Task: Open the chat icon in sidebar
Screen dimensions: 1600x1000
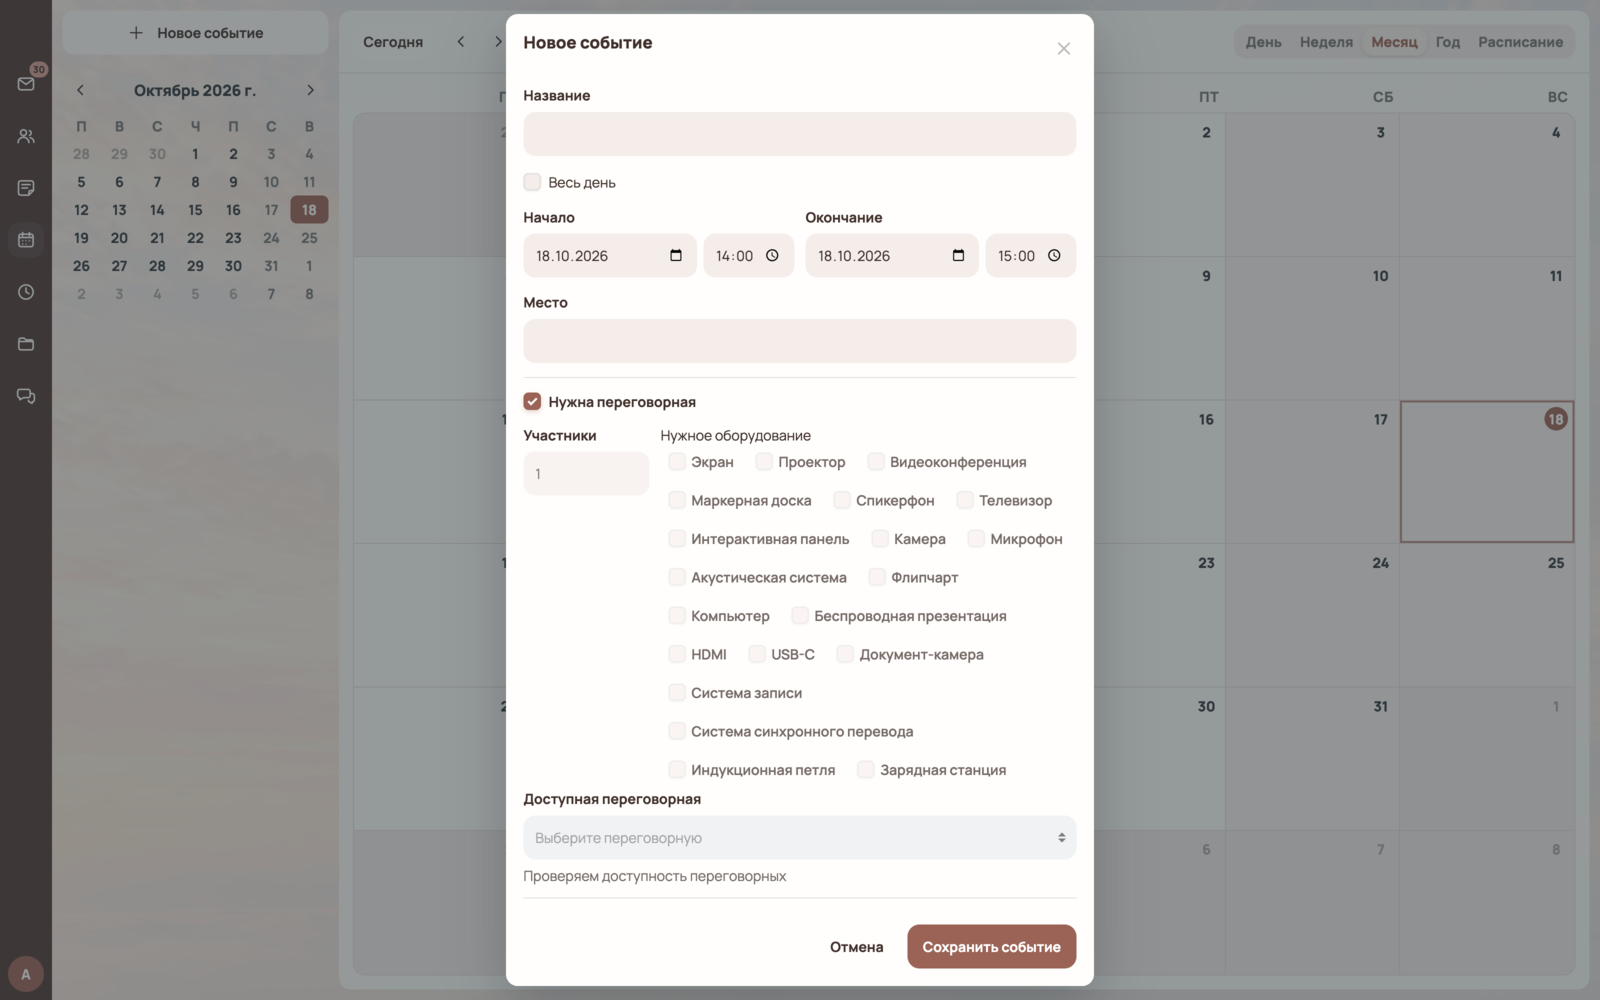Action: 26,396
